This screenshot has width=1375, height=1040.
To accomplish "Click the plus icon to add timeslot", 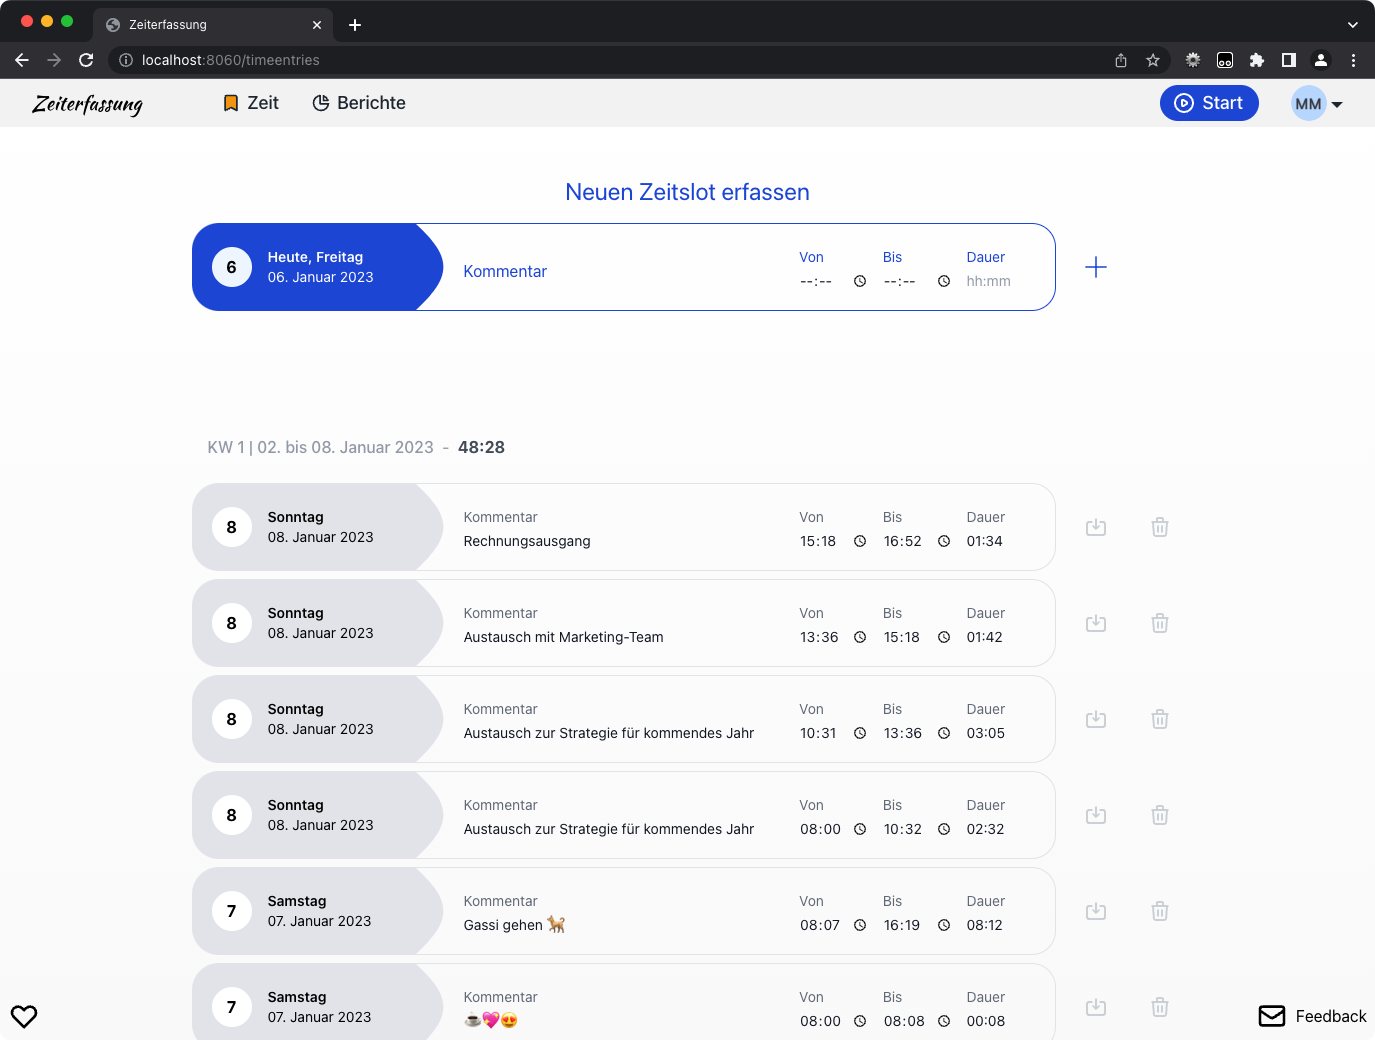I will coord(1096,267).
